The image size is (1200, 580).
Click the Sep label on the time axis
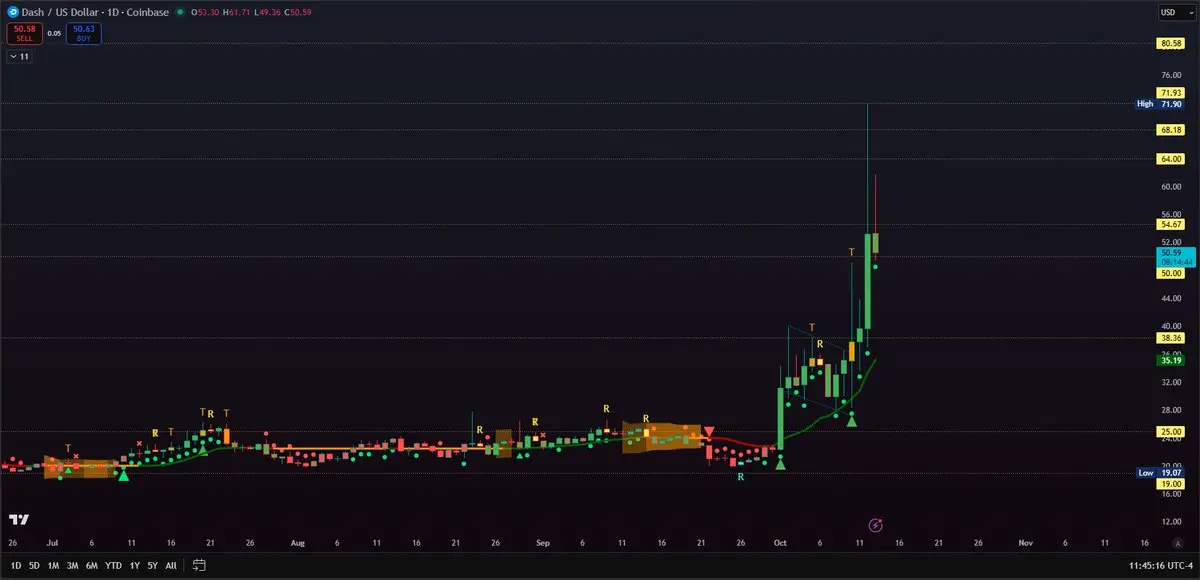(x=543, y=543)
